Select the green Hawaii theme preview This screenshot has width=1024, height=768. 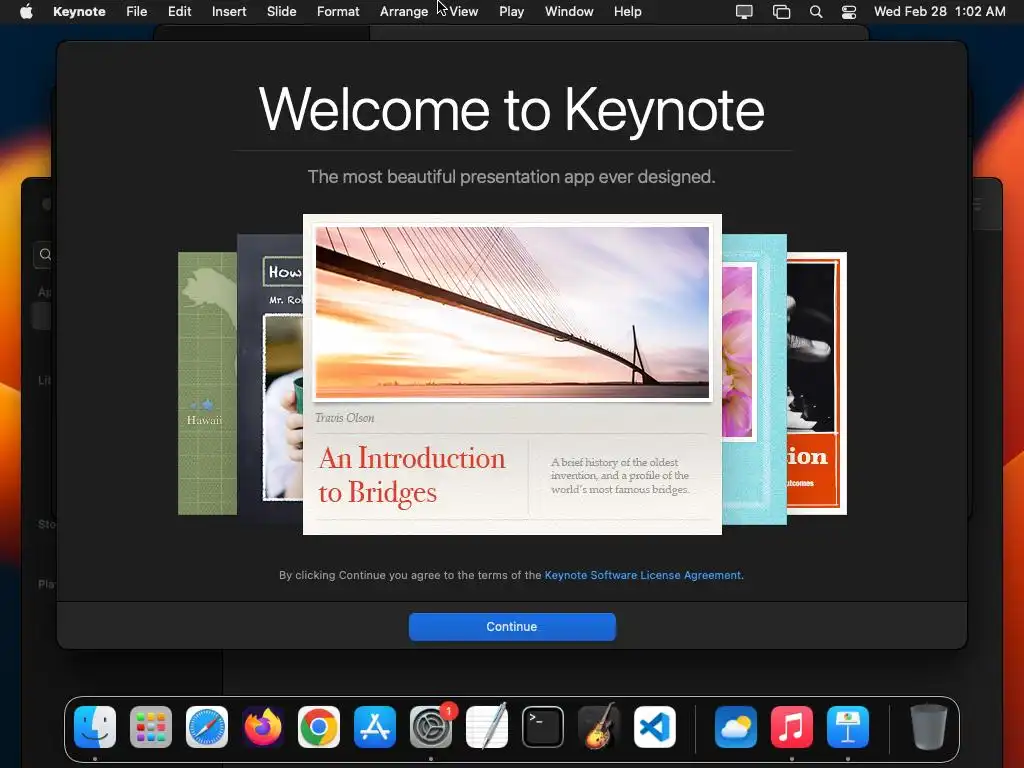tap(207, 383)
